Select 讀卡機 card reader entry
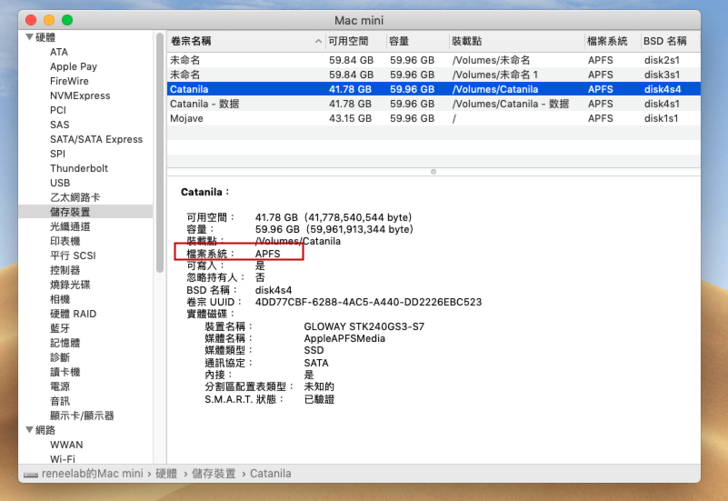This screenshot has height=501, width=728. [65, 372]
